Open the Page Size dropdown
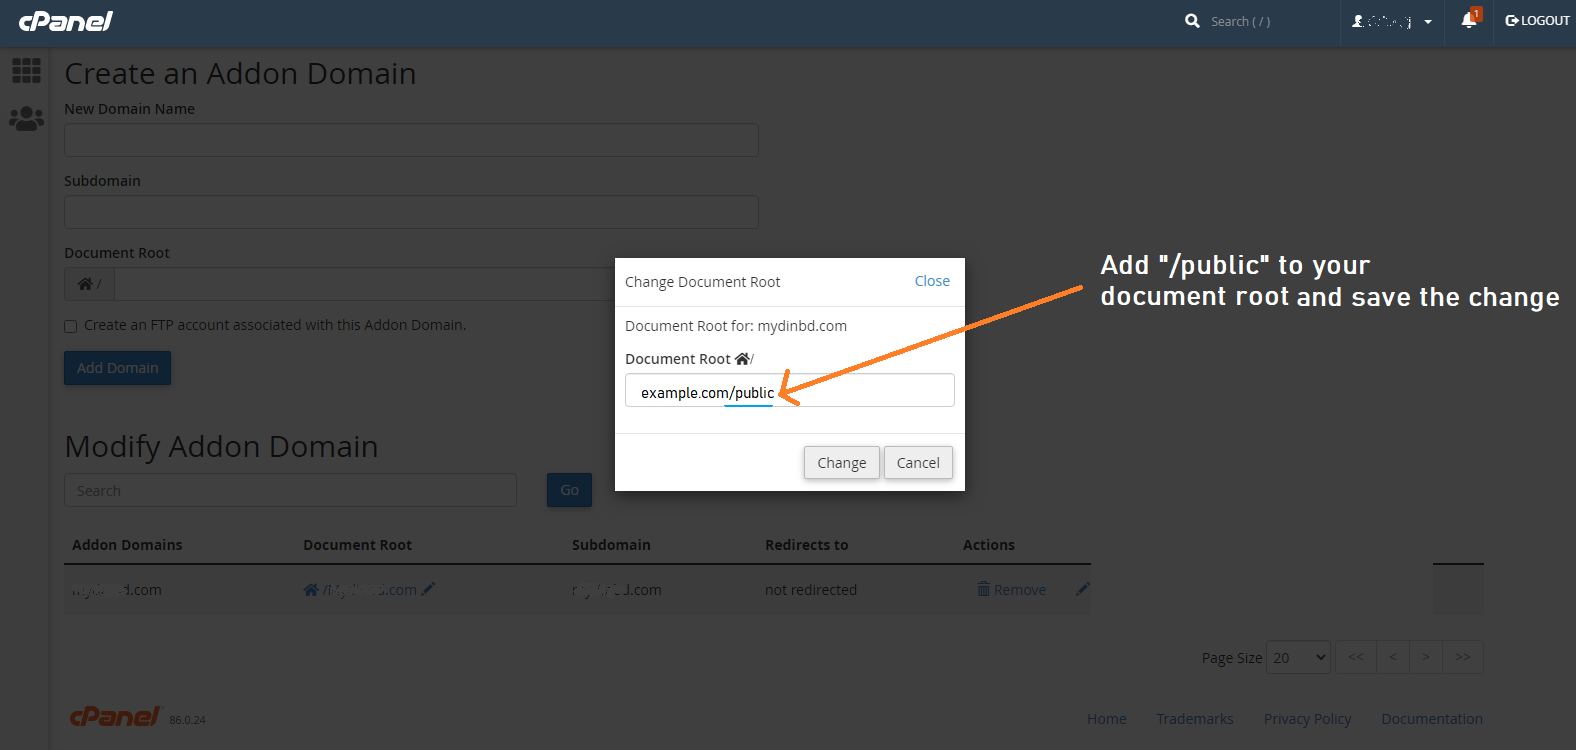This screenshot has width=1576, height=750. pos(1298,657)
